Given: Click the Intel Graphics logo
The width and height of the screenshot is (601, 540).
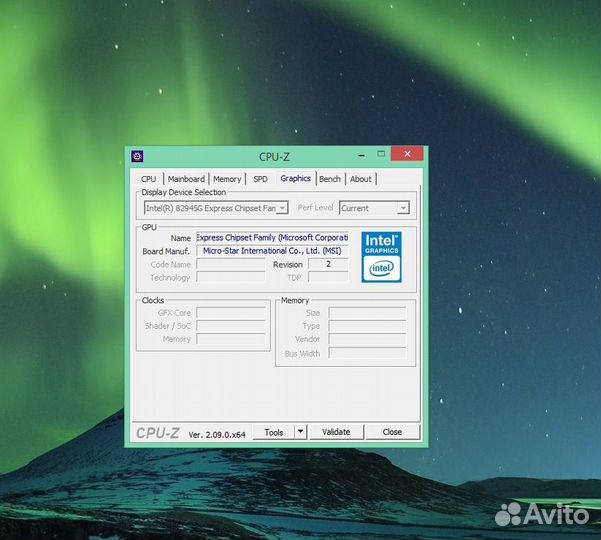Looking at the screenshot, I should click(381, 257).
